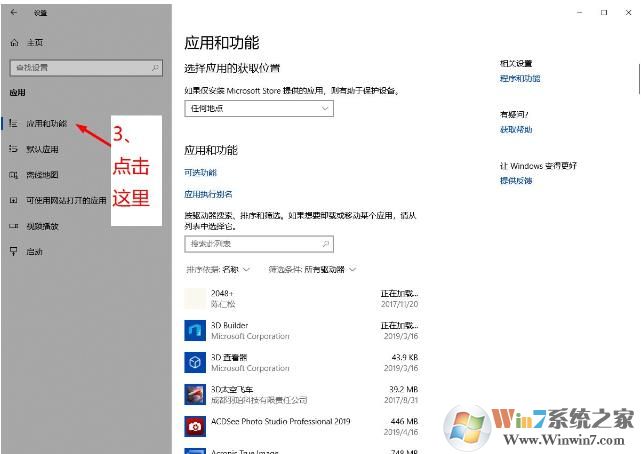Click the 视频播放 sidebar icon
This screenshot has height=454, width=641.
(13, 226)
